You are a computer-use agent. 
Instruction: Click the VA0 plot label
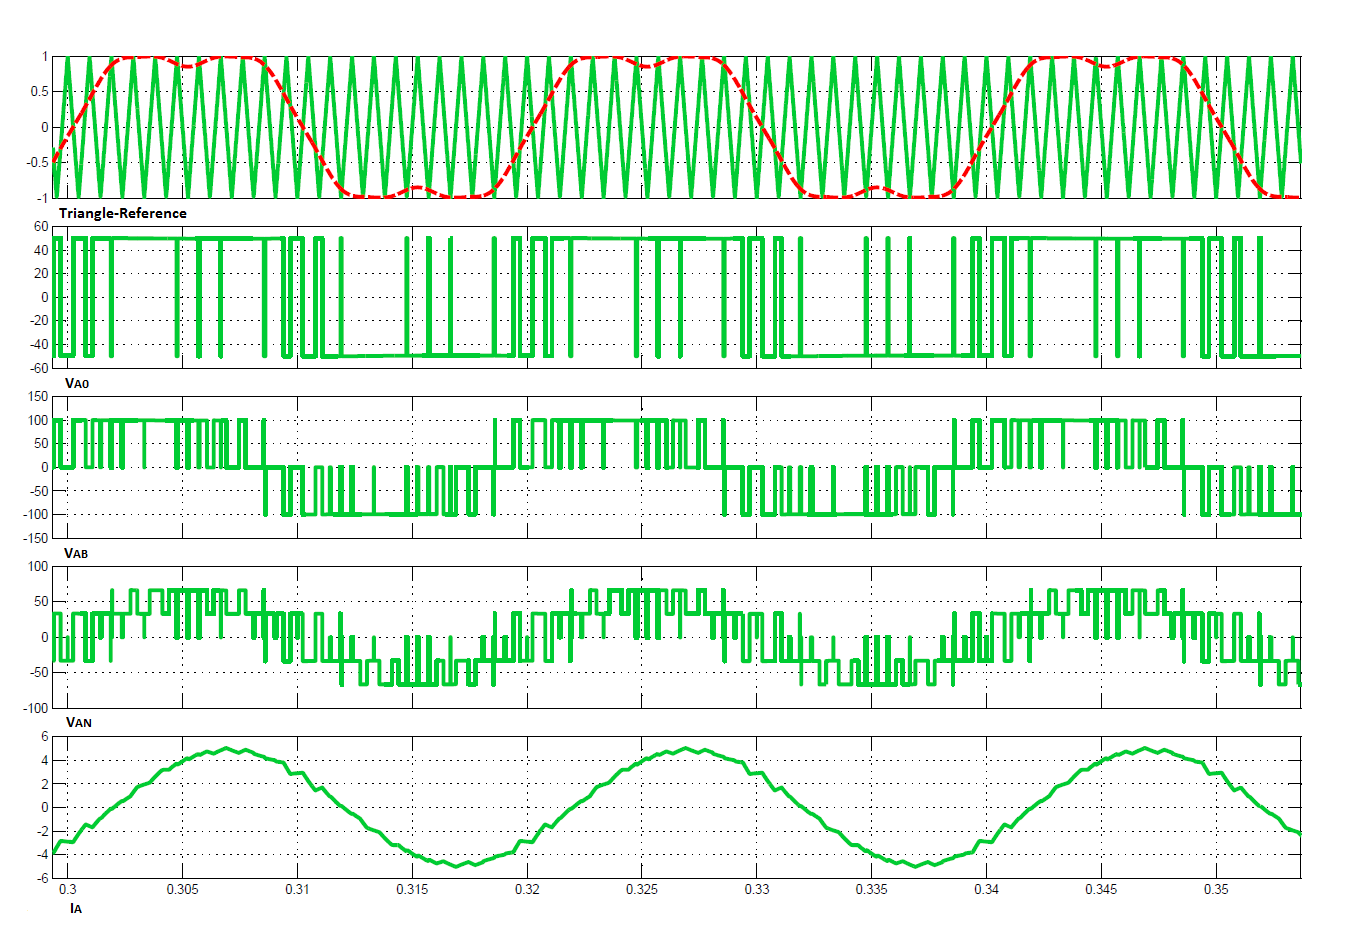(77, 383)
